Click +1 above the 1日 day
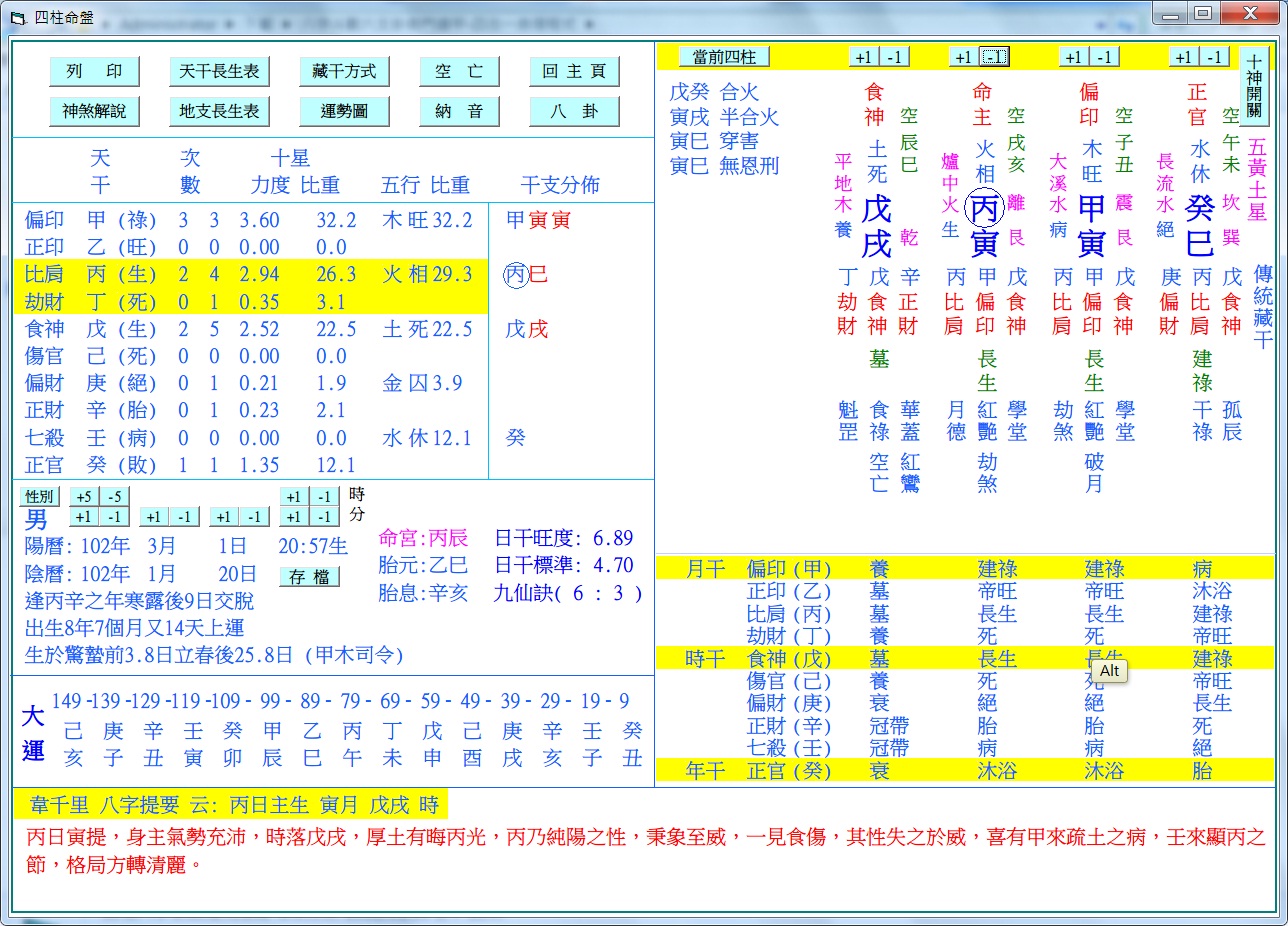 click(x=224, y=517)
